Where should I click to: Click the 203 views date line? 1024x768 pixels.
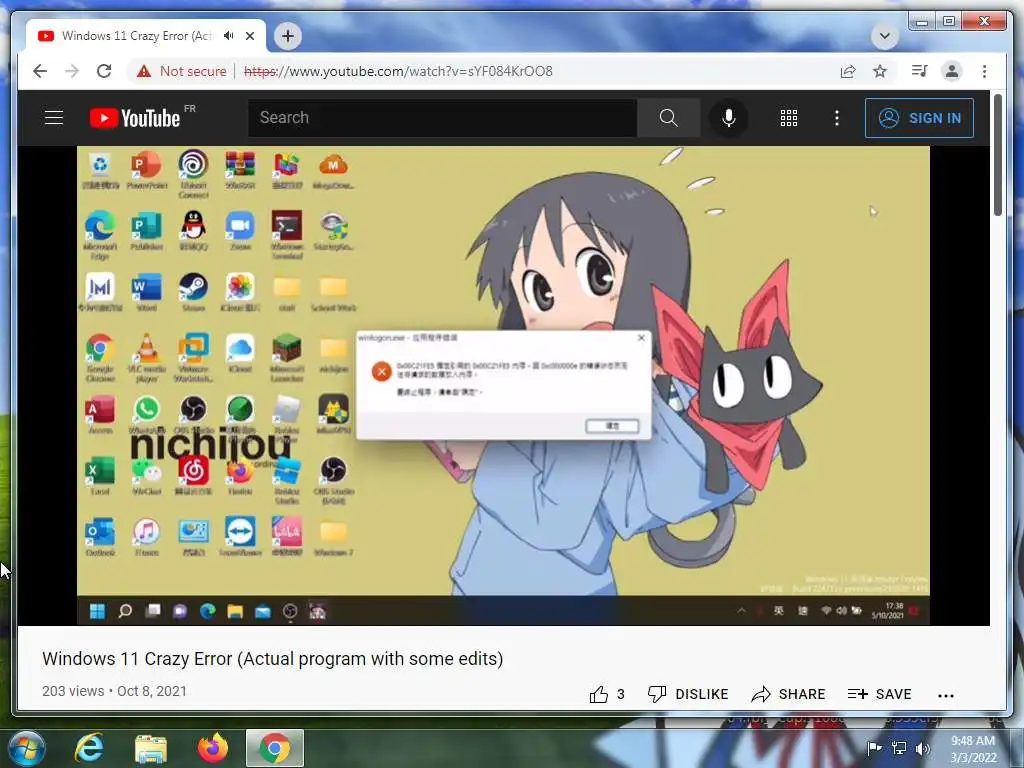tap(114, 691)
